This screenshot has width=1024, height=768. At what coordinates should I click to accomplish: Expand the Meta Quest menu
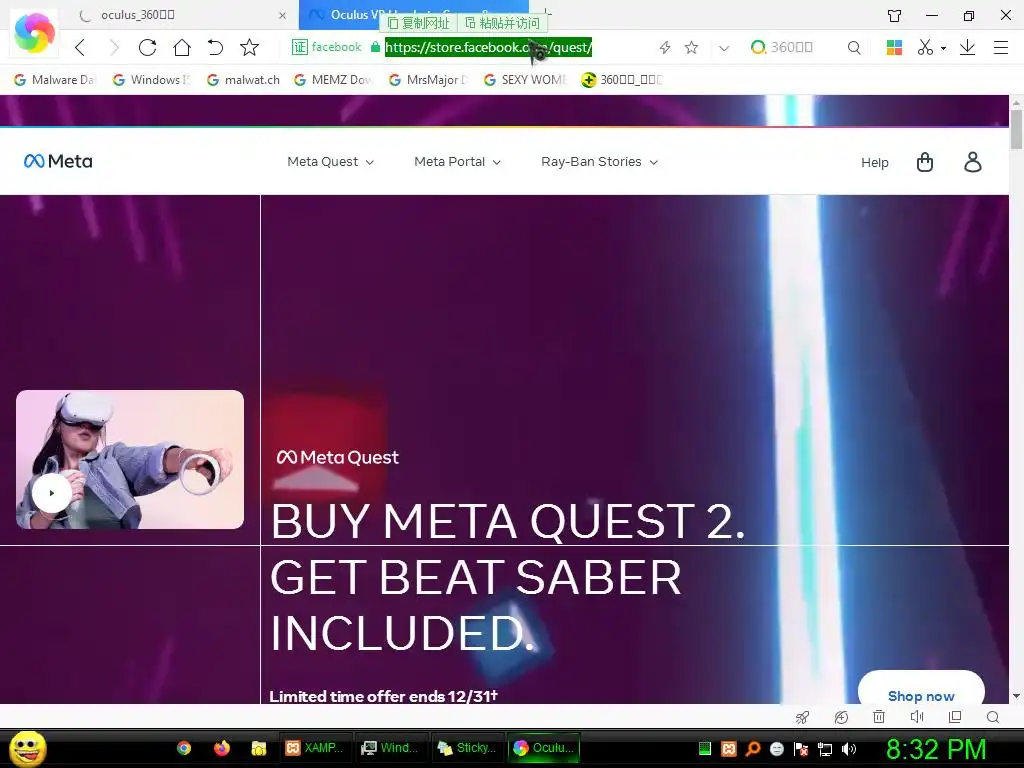[x=330, y=162]
